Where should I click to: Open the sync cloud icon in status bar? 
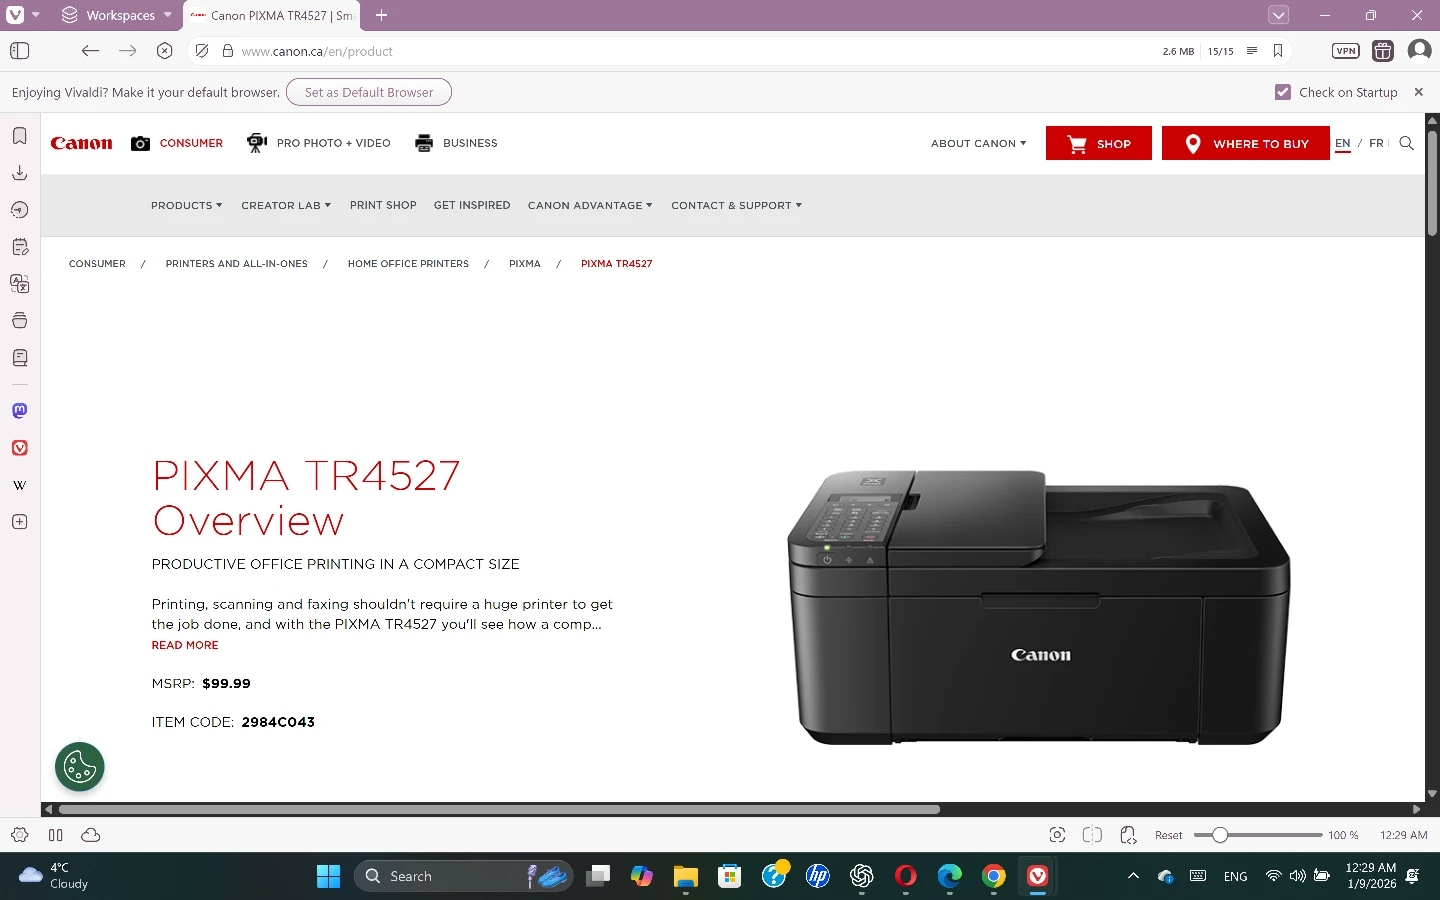(x=90, y=835)
